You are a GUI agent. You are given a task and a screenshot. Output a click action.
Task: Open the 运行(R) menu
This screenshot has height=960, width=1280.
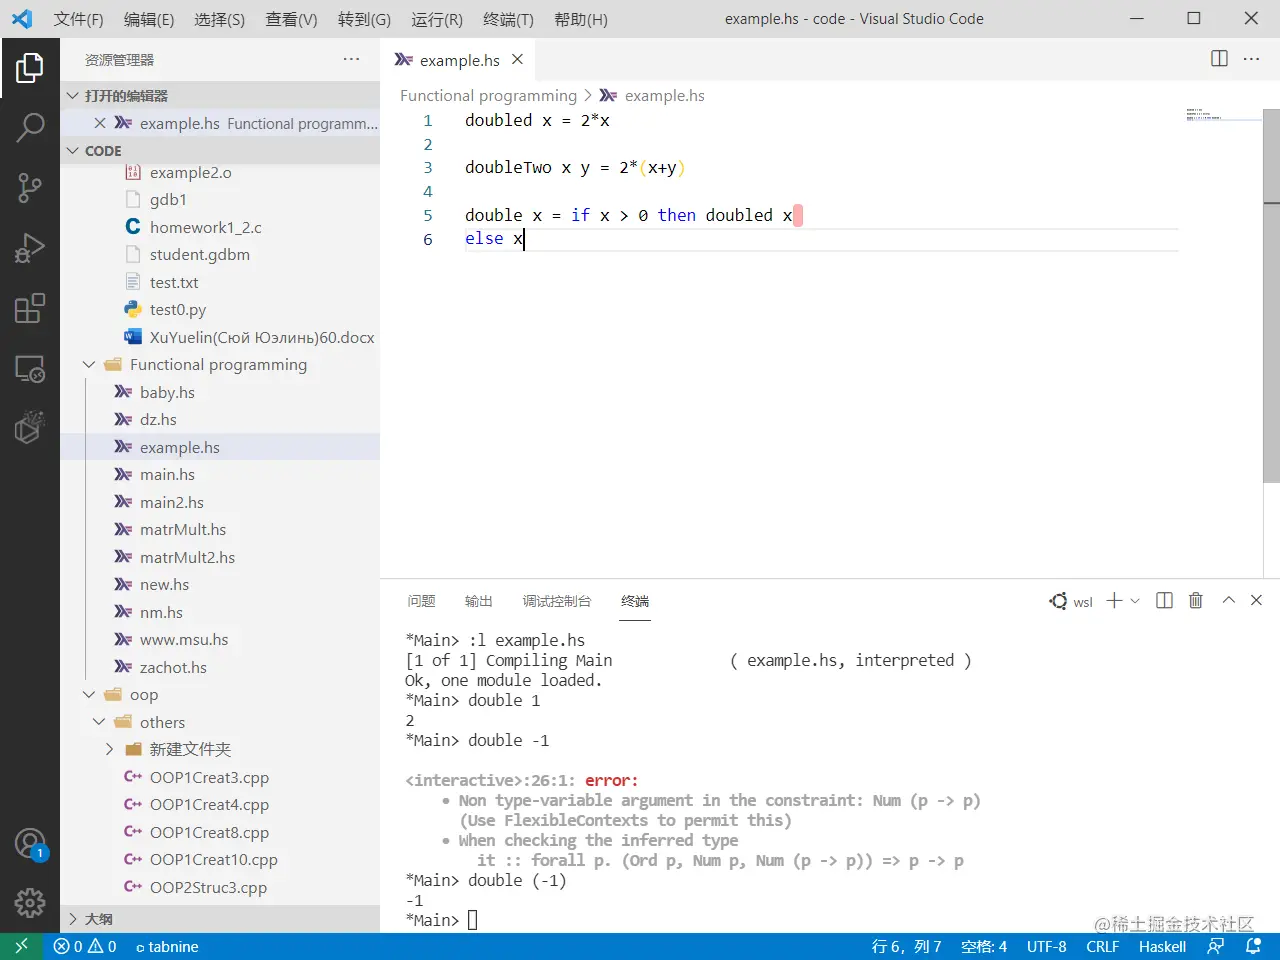pos(437,19)
